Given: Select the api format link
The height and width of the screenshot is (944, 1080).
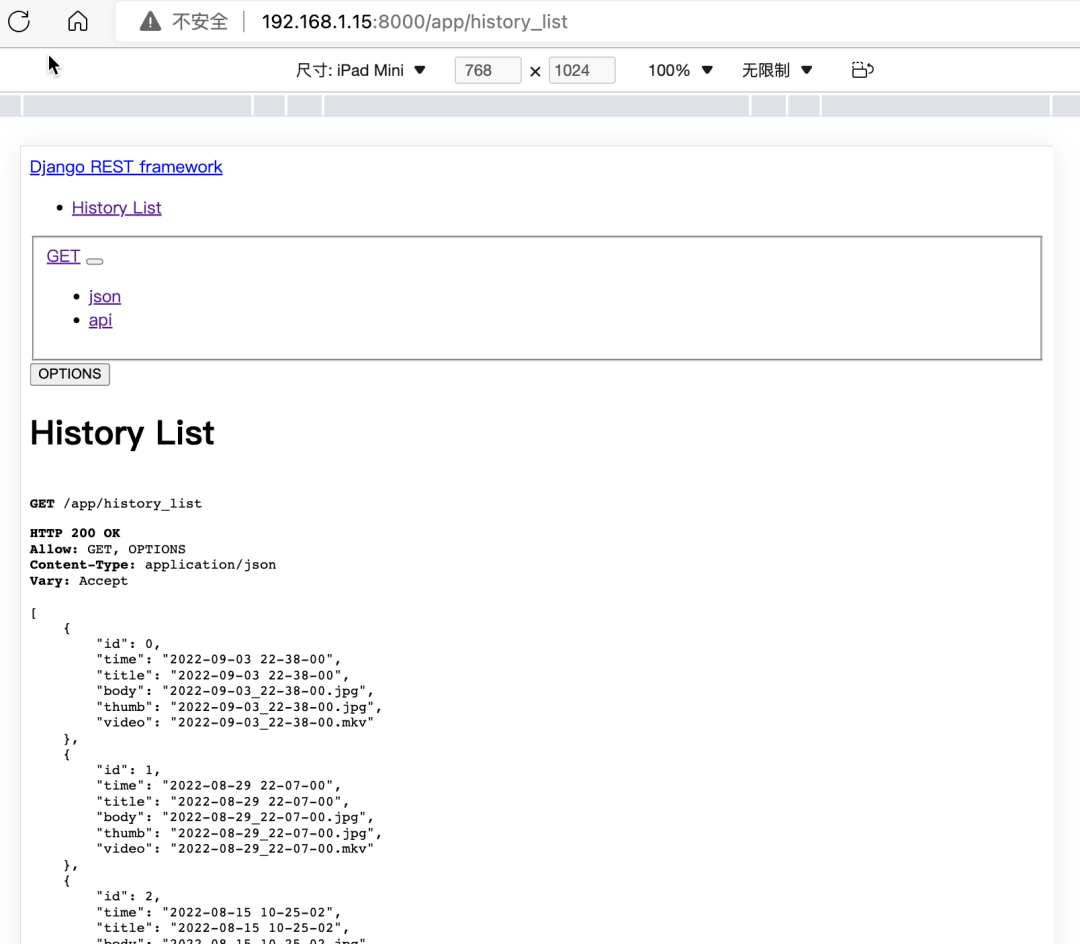Looking at the screenshot, I should pyautogui.click(x=100, y=320).
